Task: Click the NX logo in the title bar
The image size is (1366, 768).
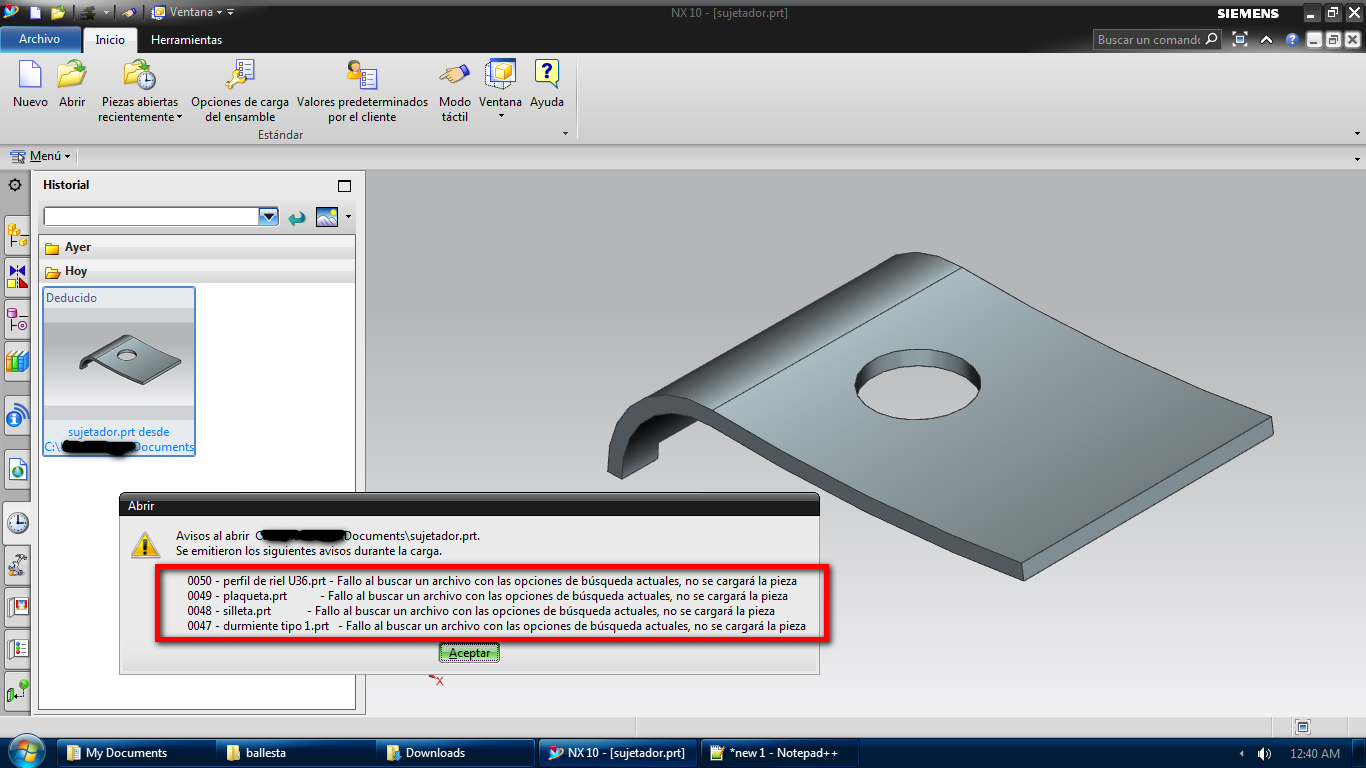Action: point(10,12)
